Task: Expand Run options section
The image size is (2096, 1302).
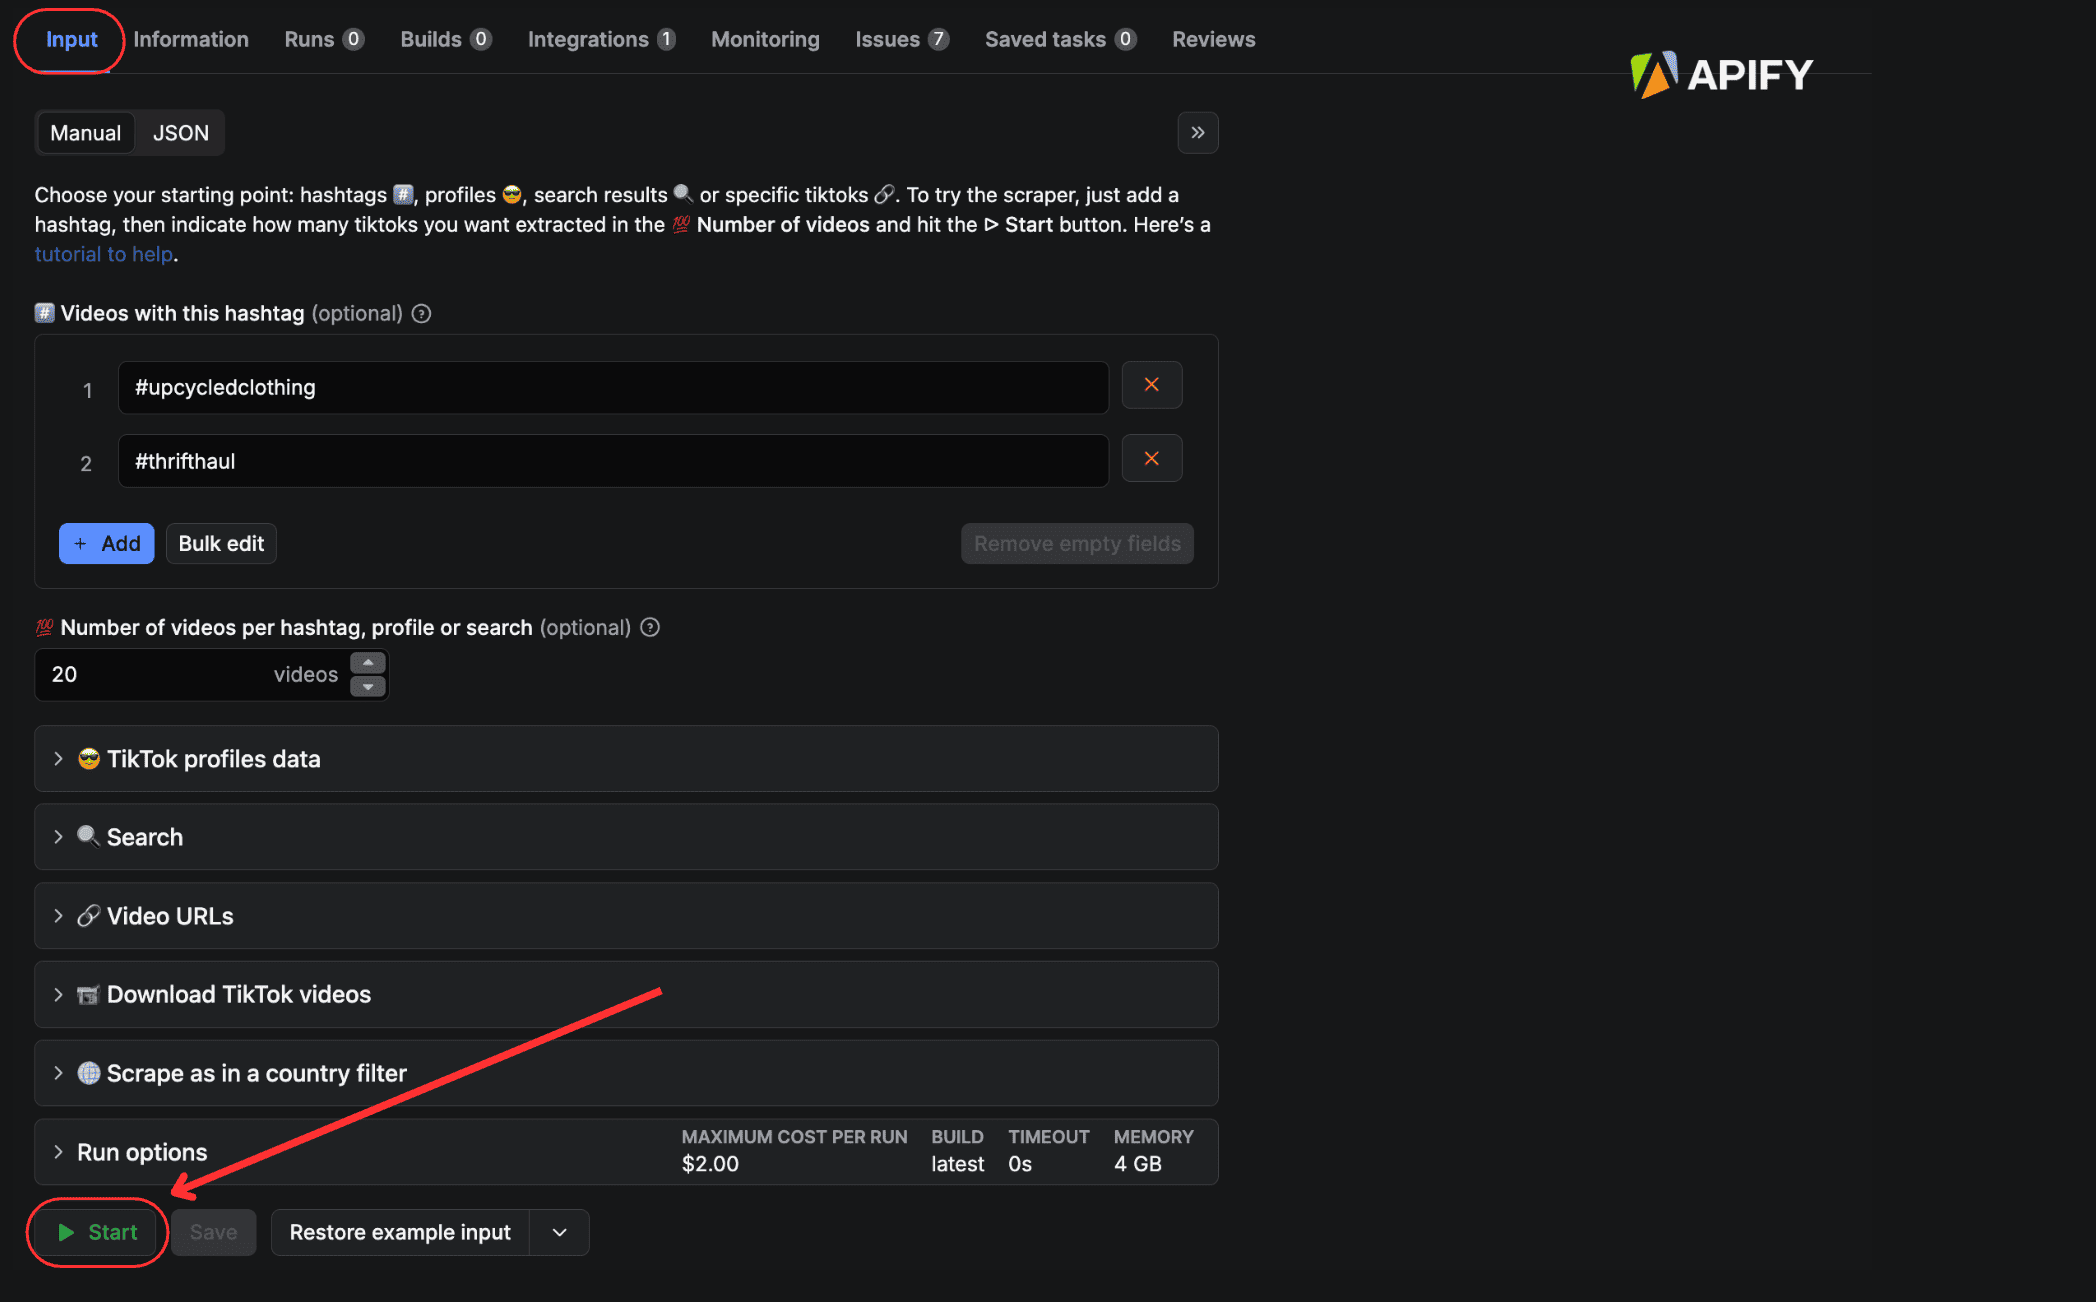Action: (142, 1153)
